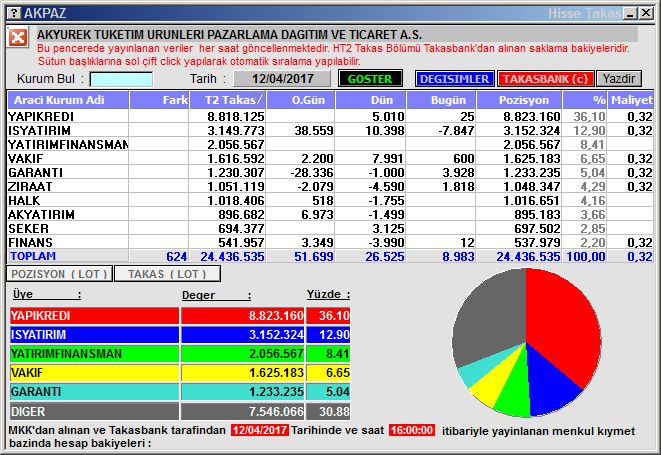Image resolution: width=661 pixels, height=455 pixels.
Task: Click Bugün value -7.847
Action: (456, 130)
